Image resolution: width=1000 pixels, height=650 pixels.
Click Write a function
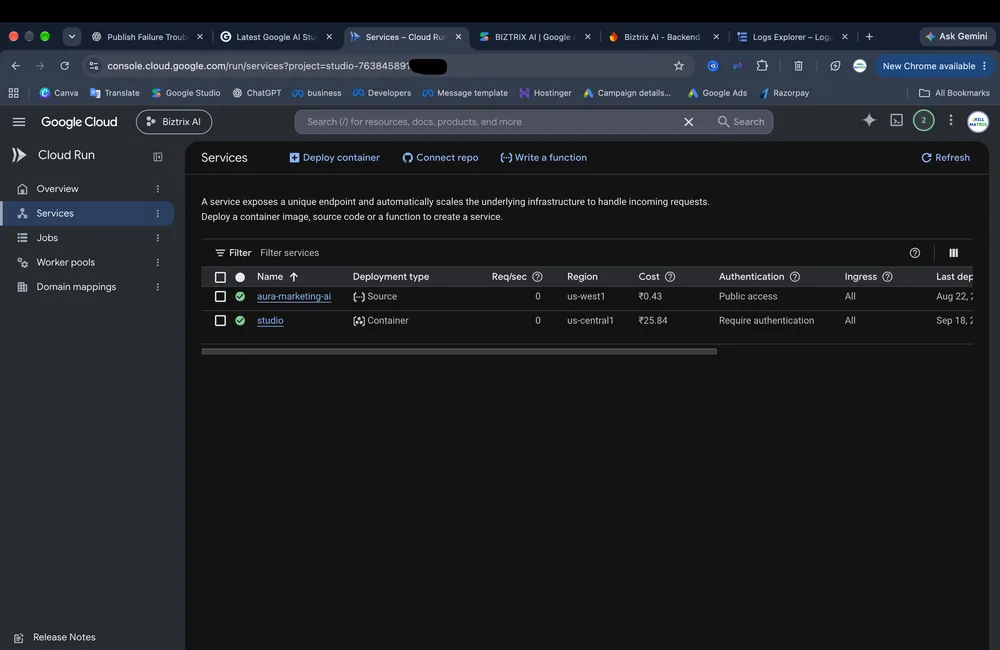pyautogui.click(x=543, y=158)
